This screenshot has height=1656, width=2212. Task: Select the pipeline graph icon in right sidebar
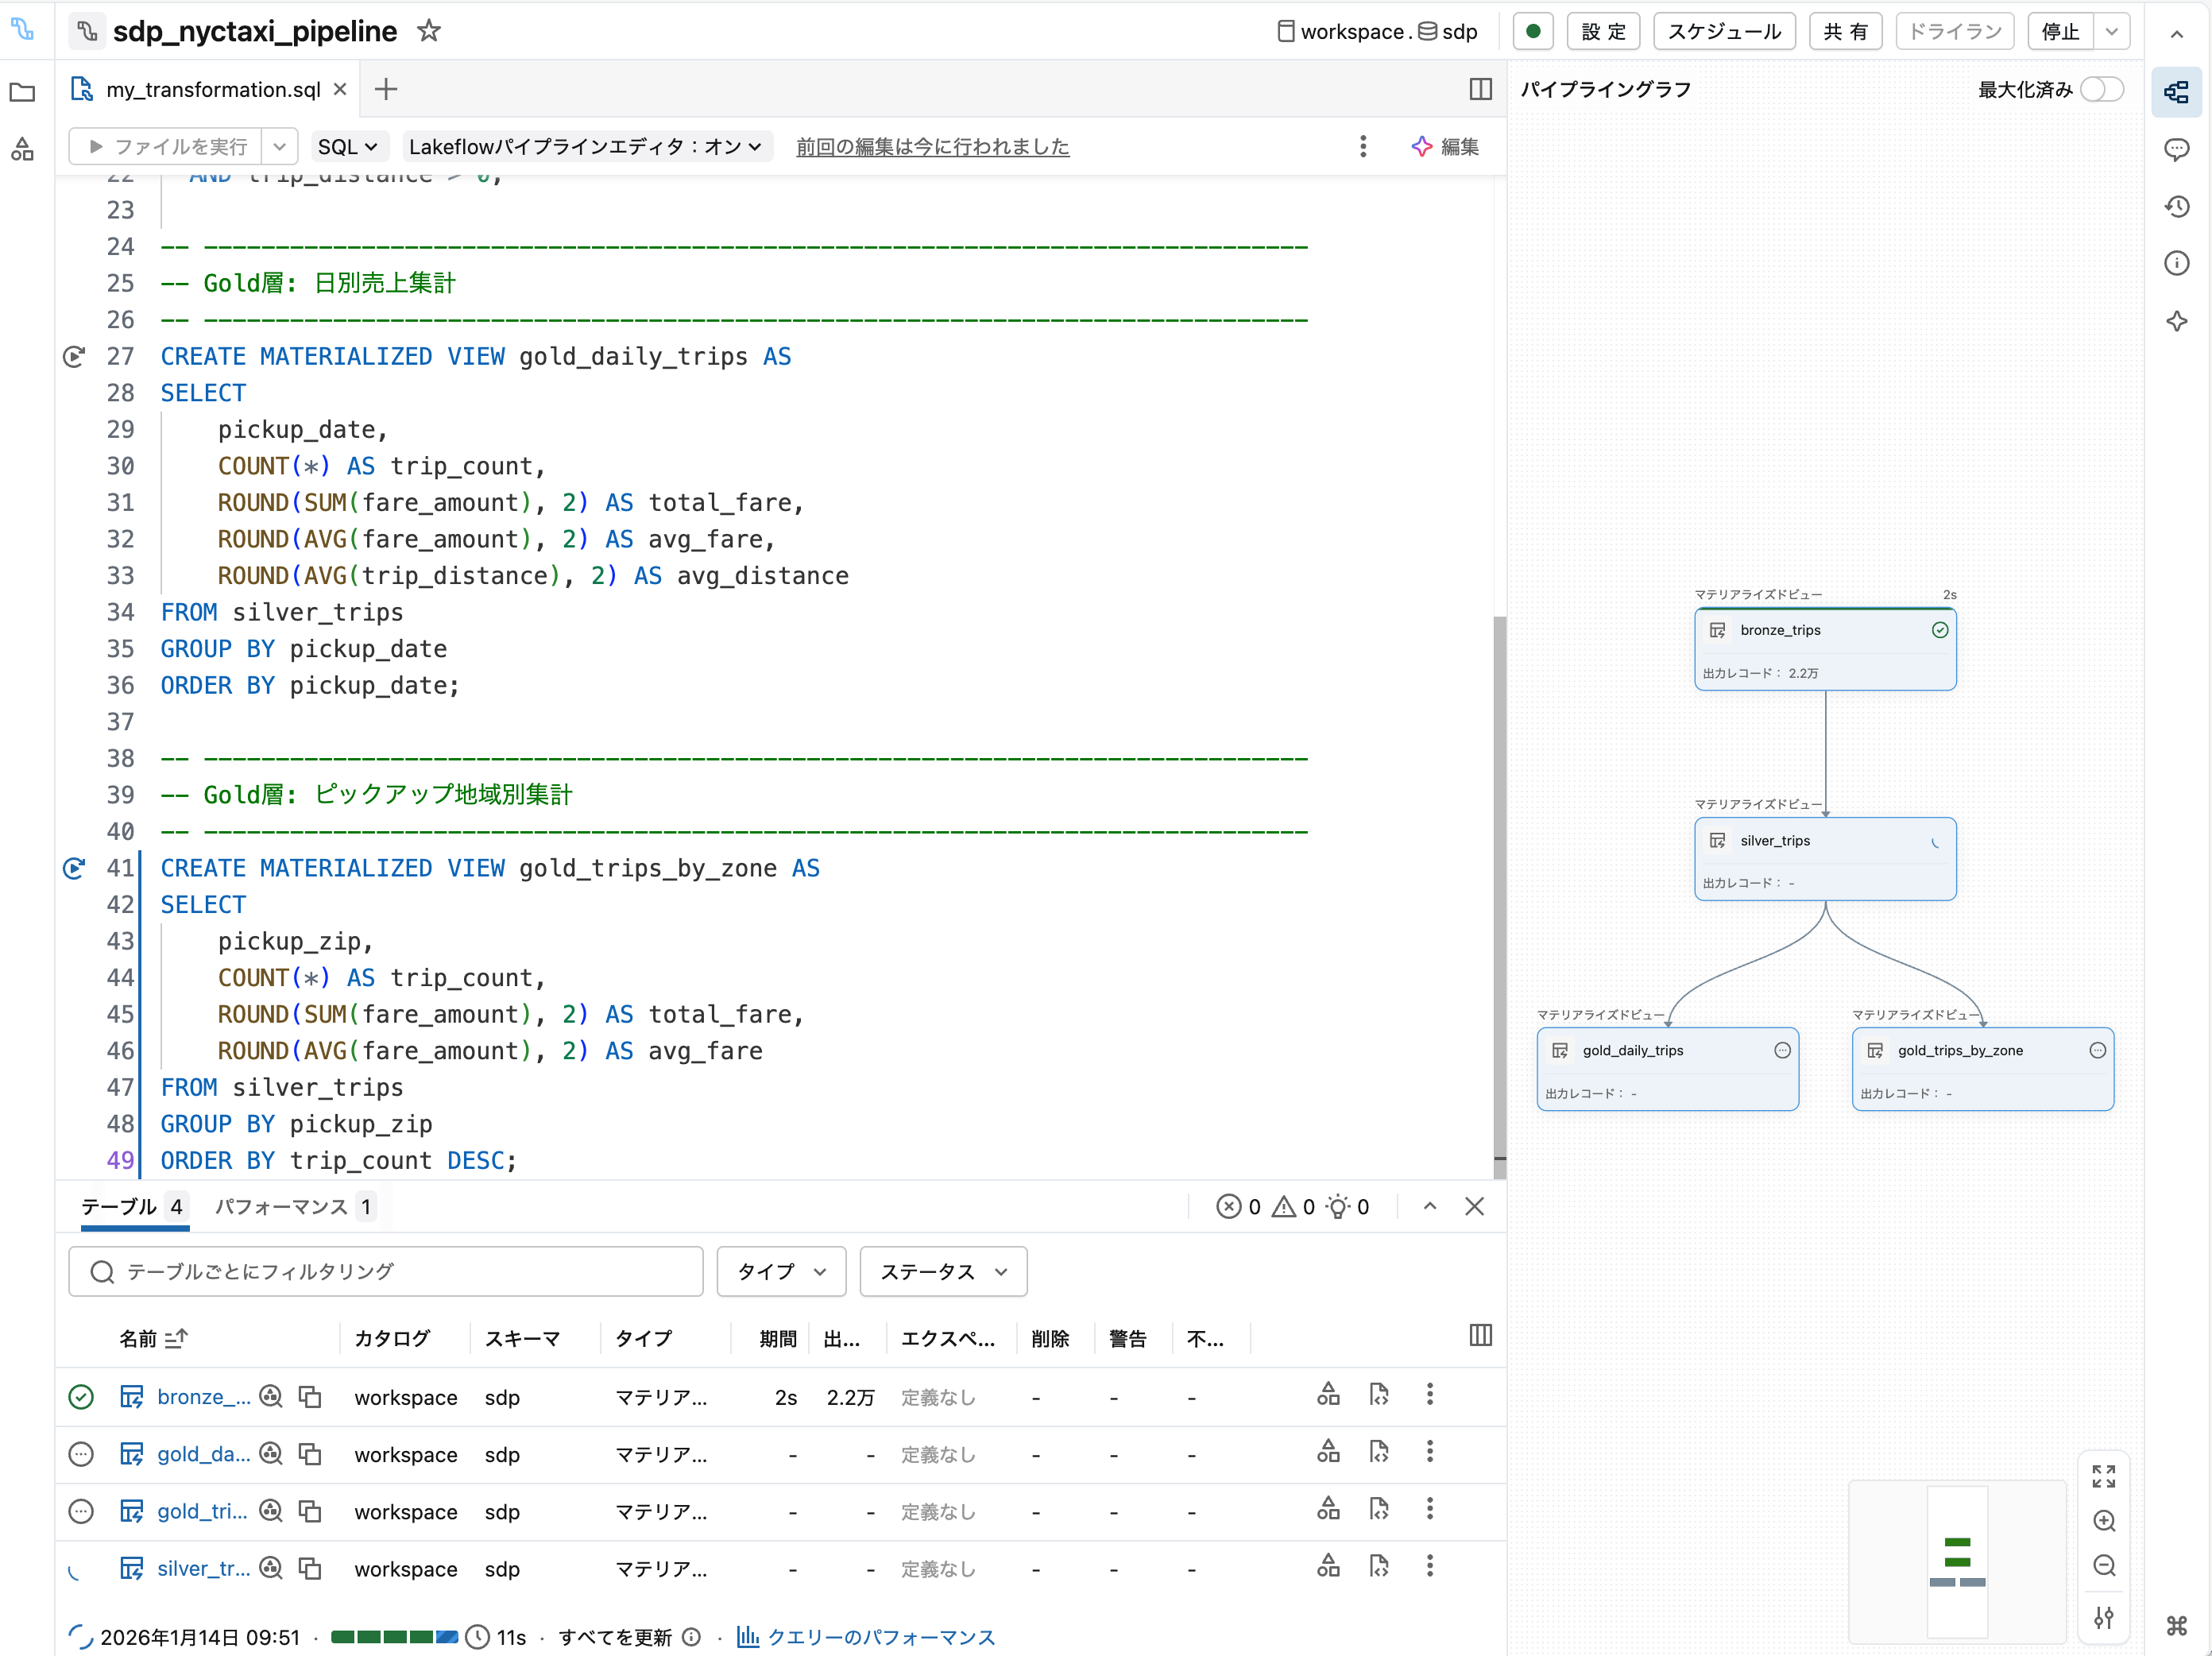pyautogui.click(x=2177, y=92)
